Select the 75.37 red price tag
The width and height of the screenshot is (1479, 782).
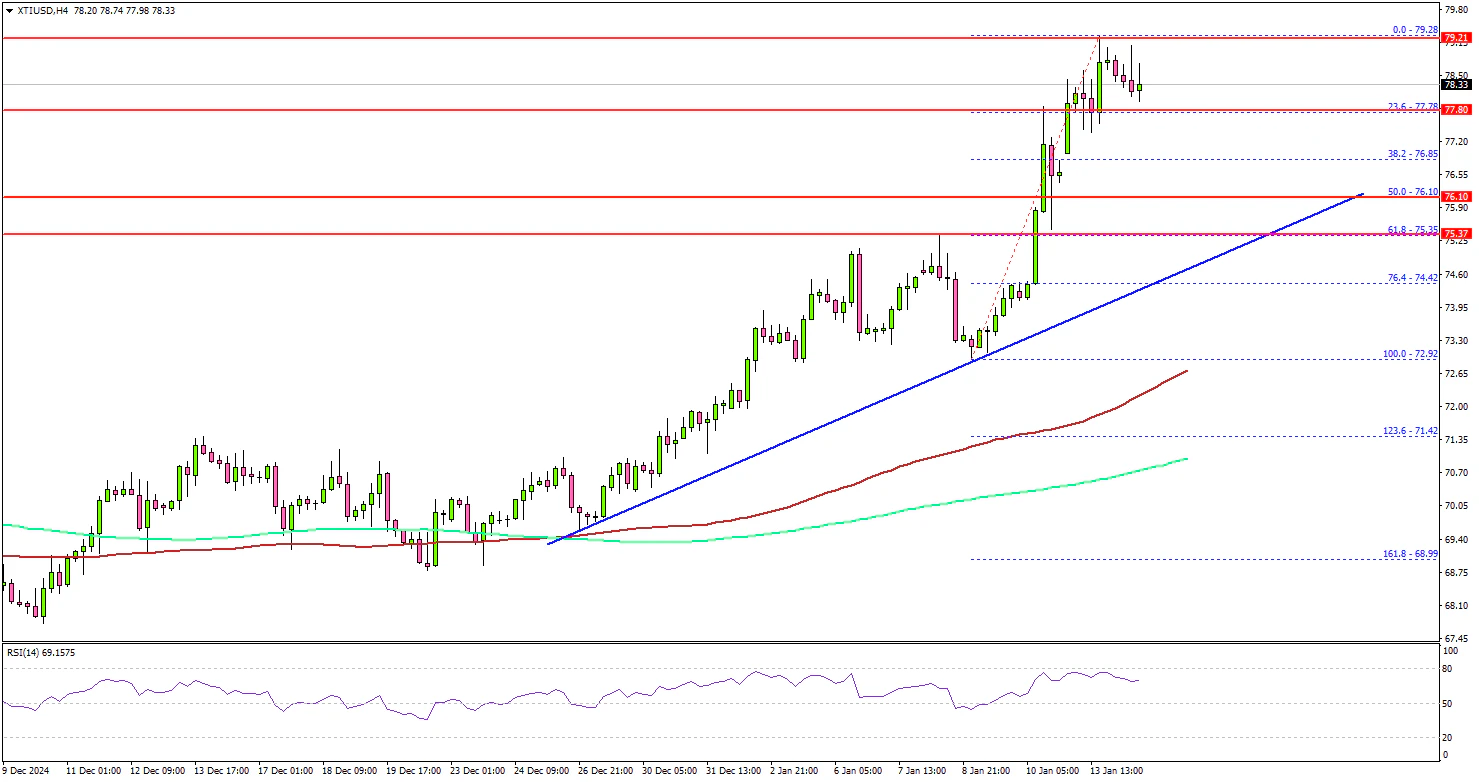pyautogui.click(x=1455, y=234)
